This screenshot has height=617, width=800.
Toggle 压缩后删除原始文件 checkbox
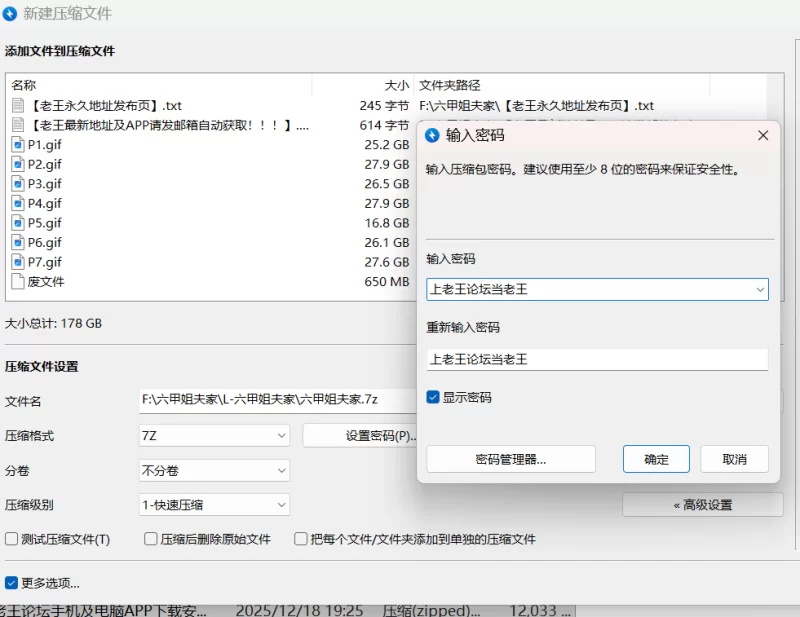[x=152, y=539]
